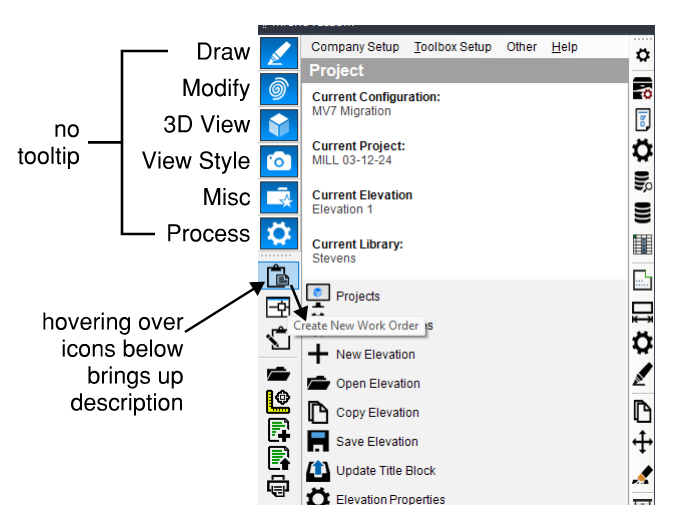Viewport: 676px width, 529px height.
Task: Click the project value 'MILL 03-12-24'
Action: point(352,160)
